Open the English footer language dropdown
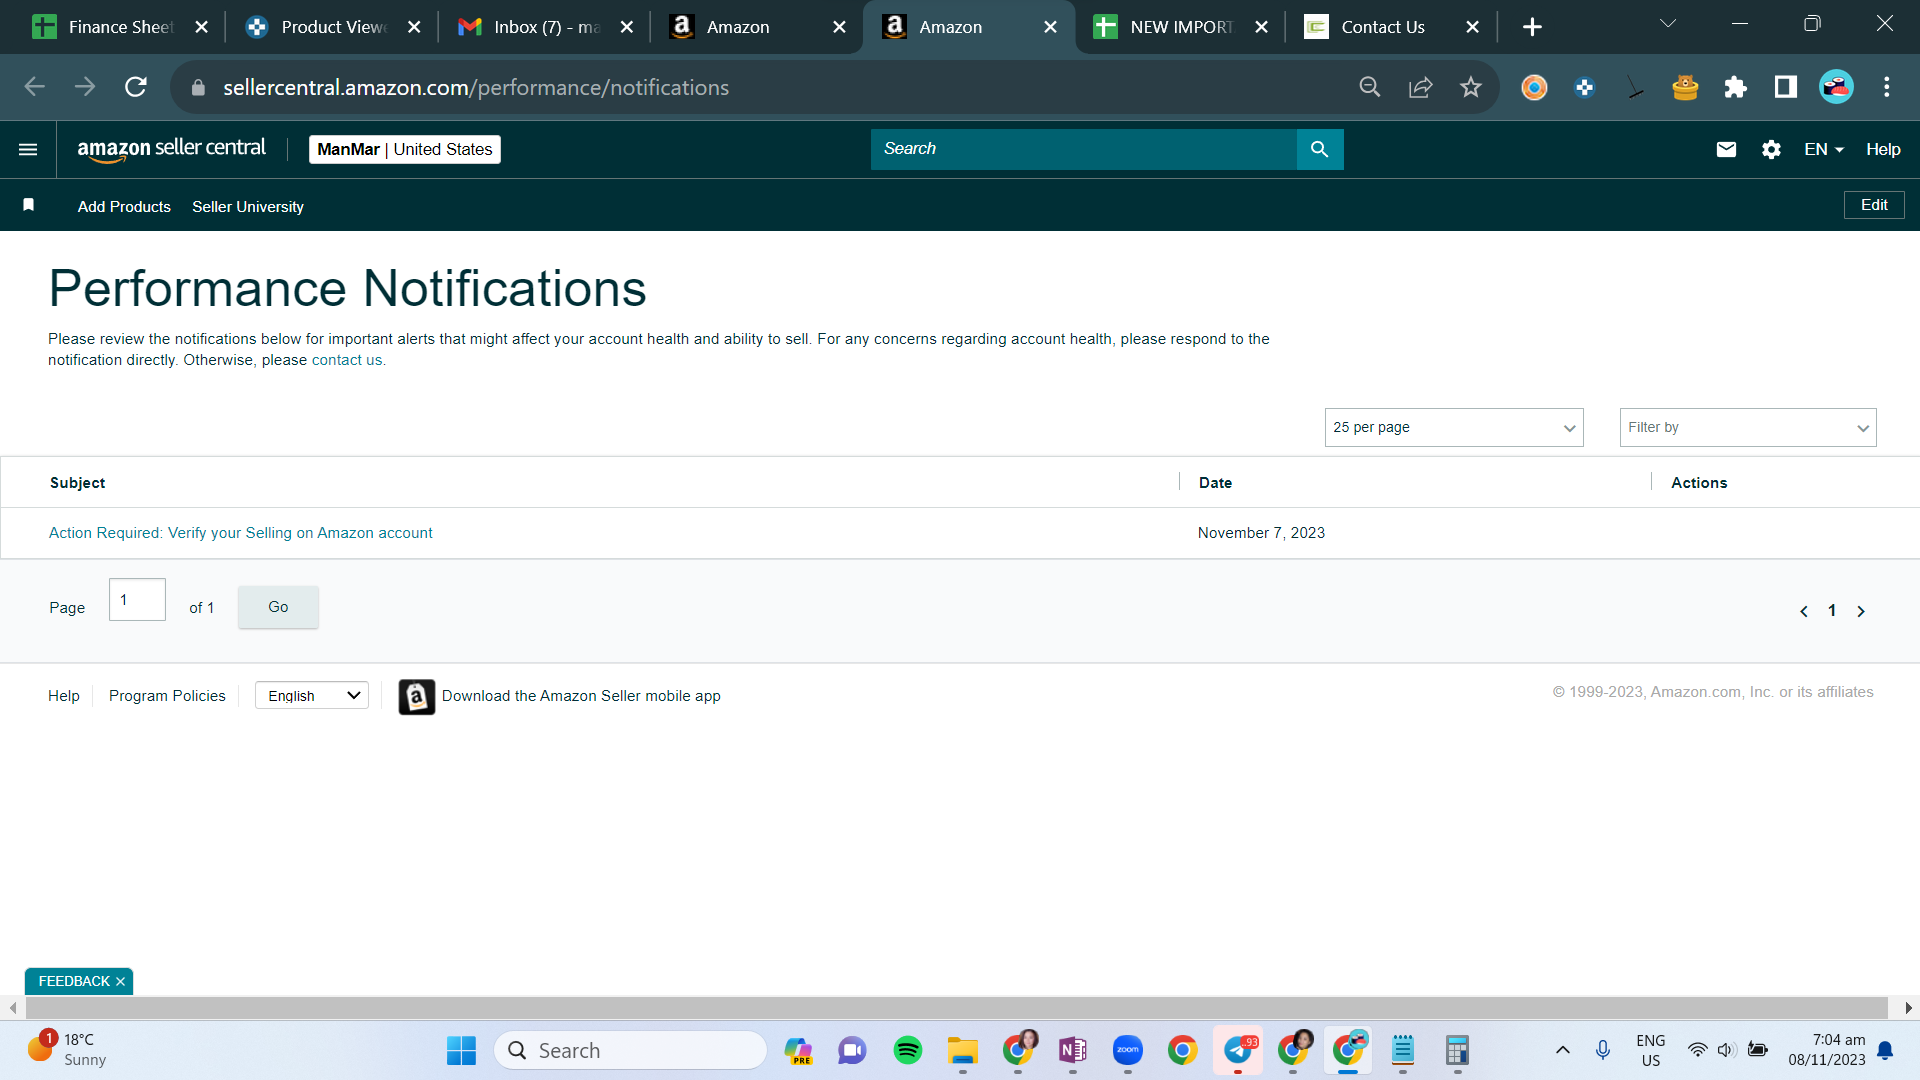Image resolution: width=1920 pixels, height=1080 pixels. click(312, 696)
